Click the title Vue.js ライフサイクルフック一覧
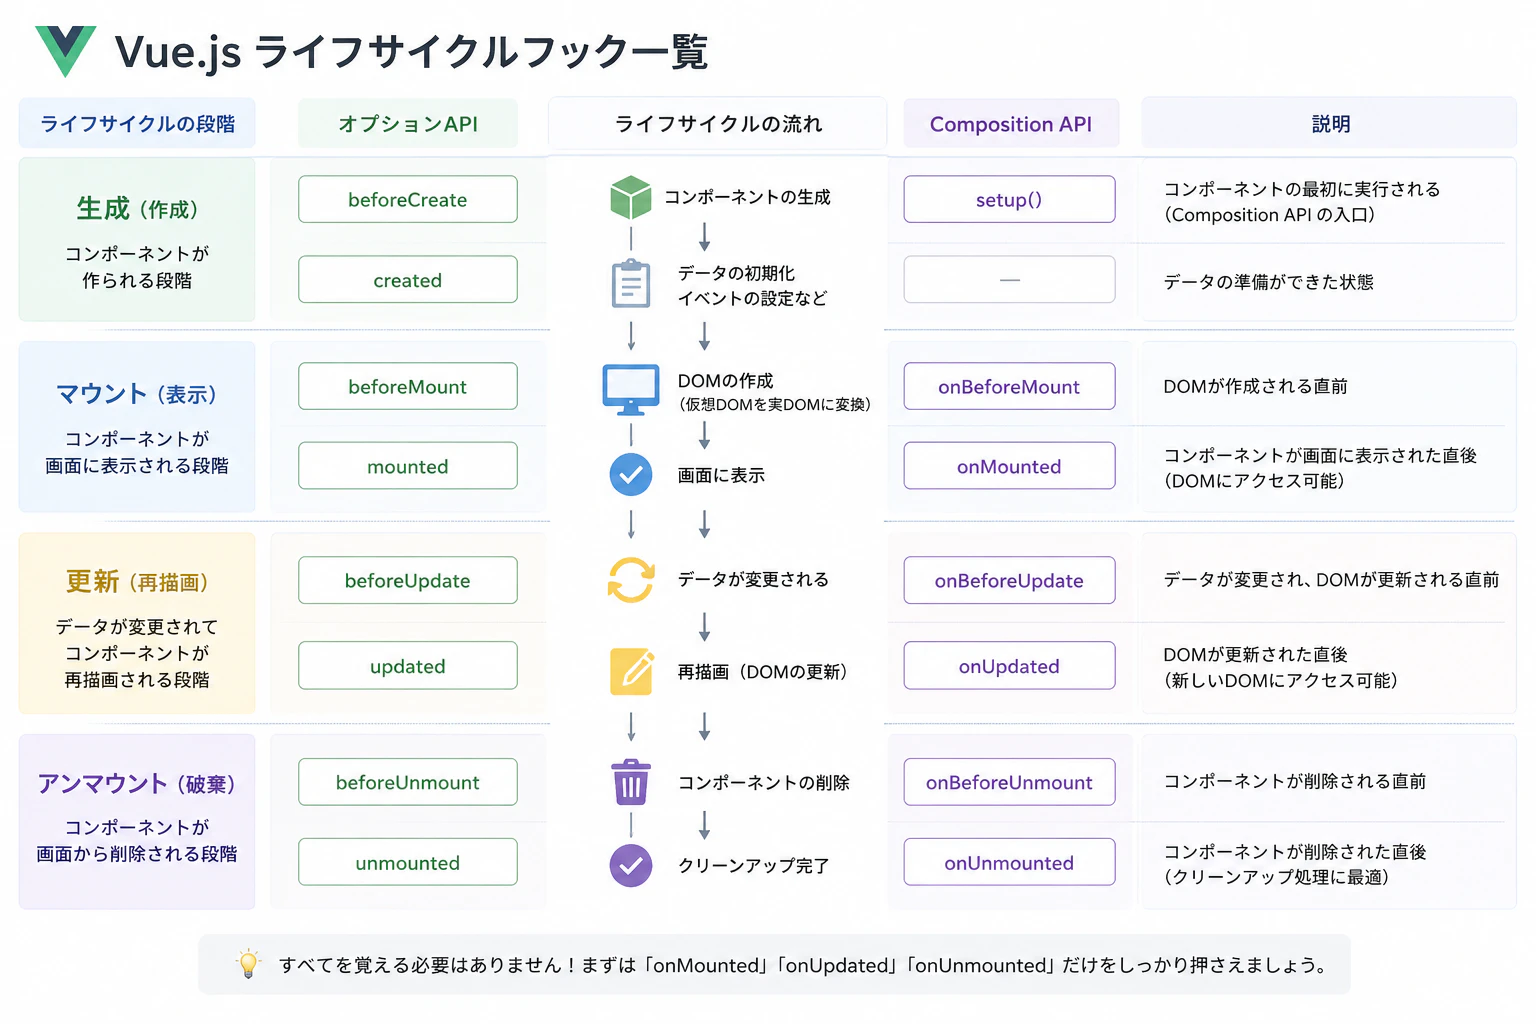Viewport: 1536px width, 1024px height. [411, 52]
